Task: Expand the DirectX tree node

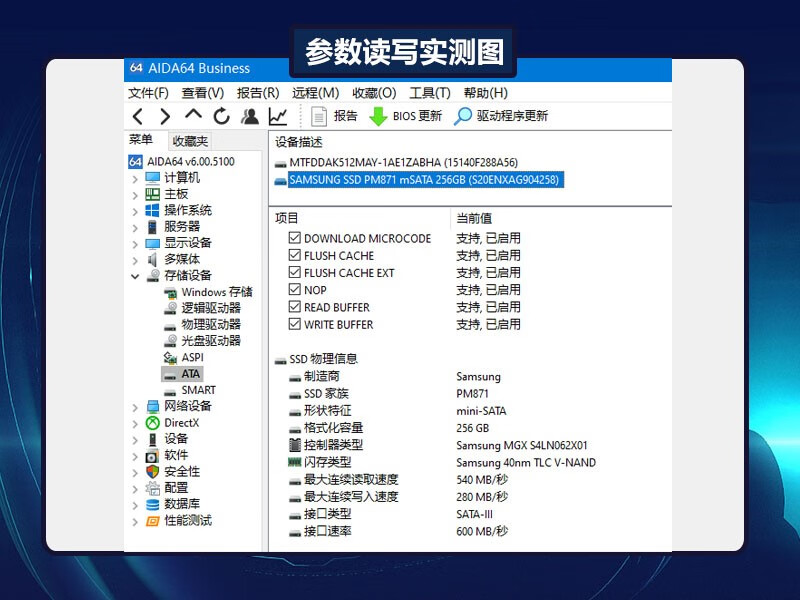Action: (x=135, y=424)
